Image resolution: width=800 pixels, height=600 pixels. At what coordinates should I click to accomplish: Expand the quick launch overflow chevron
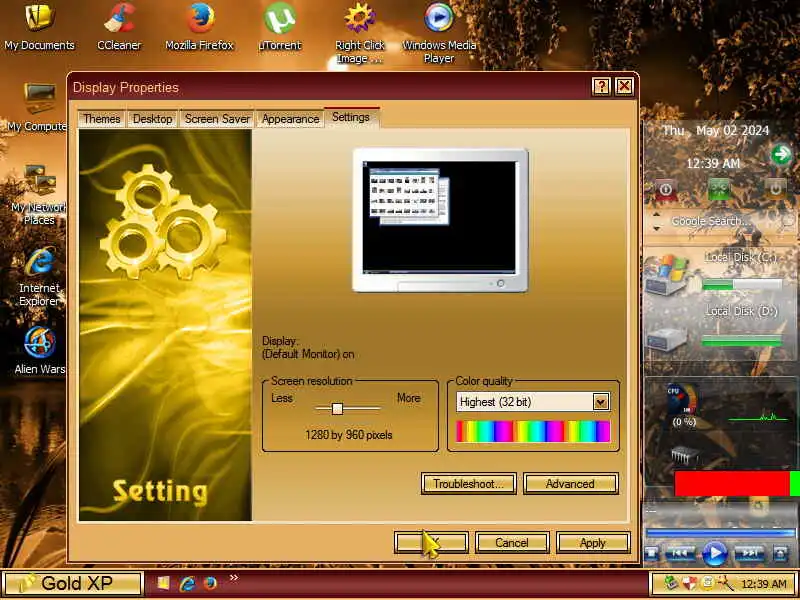pyautogui.click(x=234, y=578)
